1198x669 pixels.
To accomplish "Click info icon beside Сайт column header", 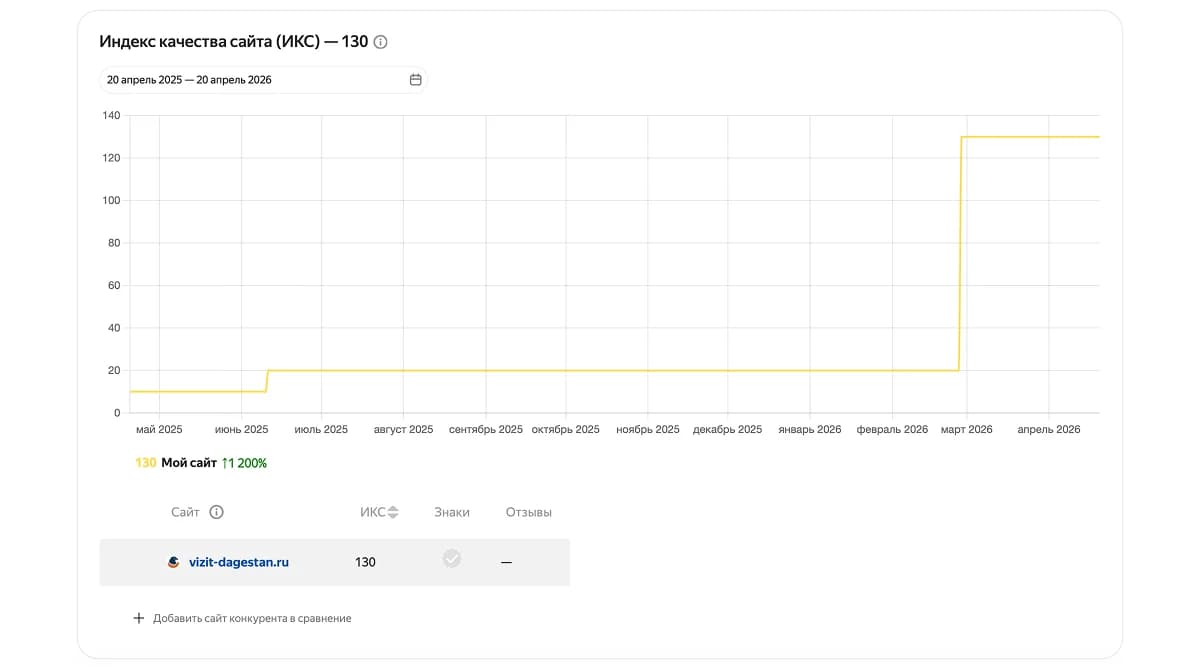I will [x=216, y=512].
